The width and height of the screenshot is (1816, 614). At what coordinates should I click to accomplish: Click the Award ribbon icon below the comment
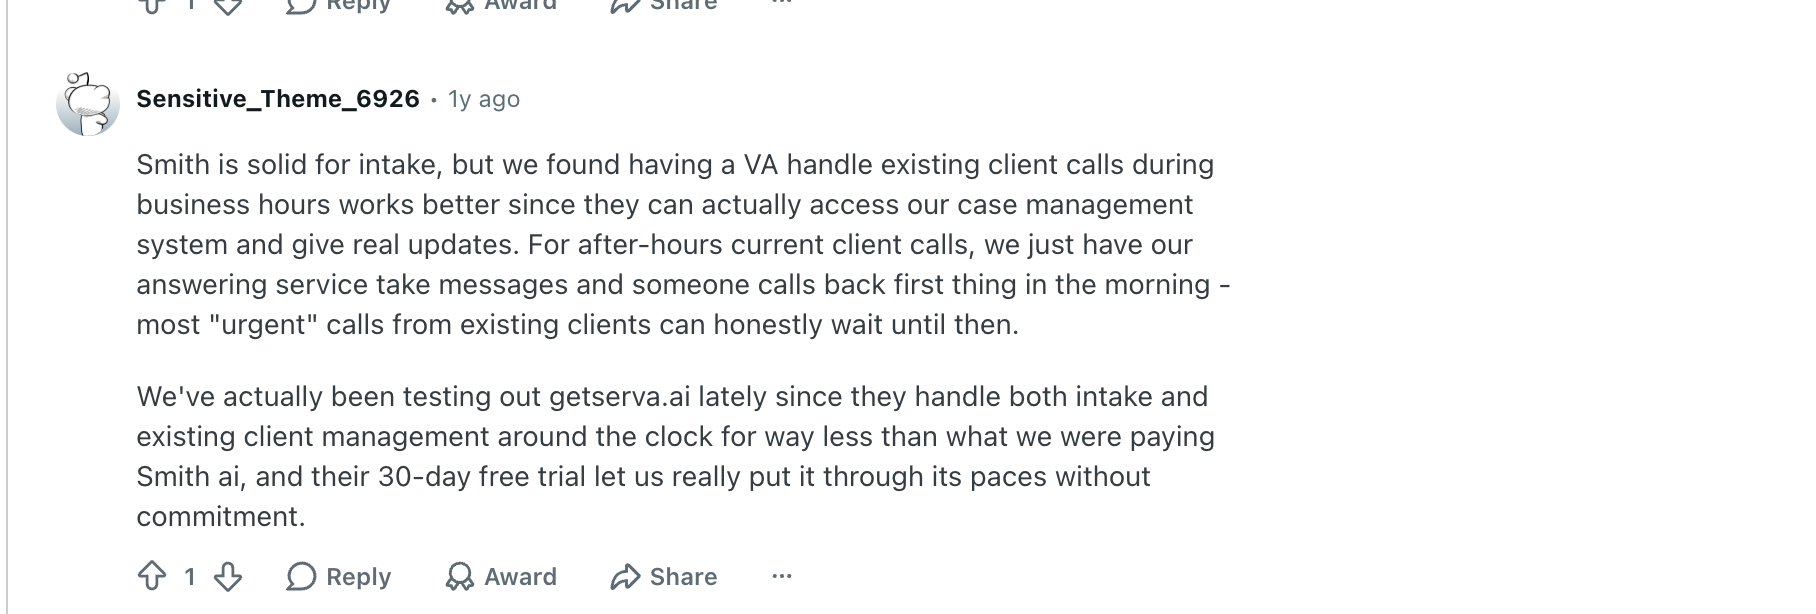coord(460,576)
